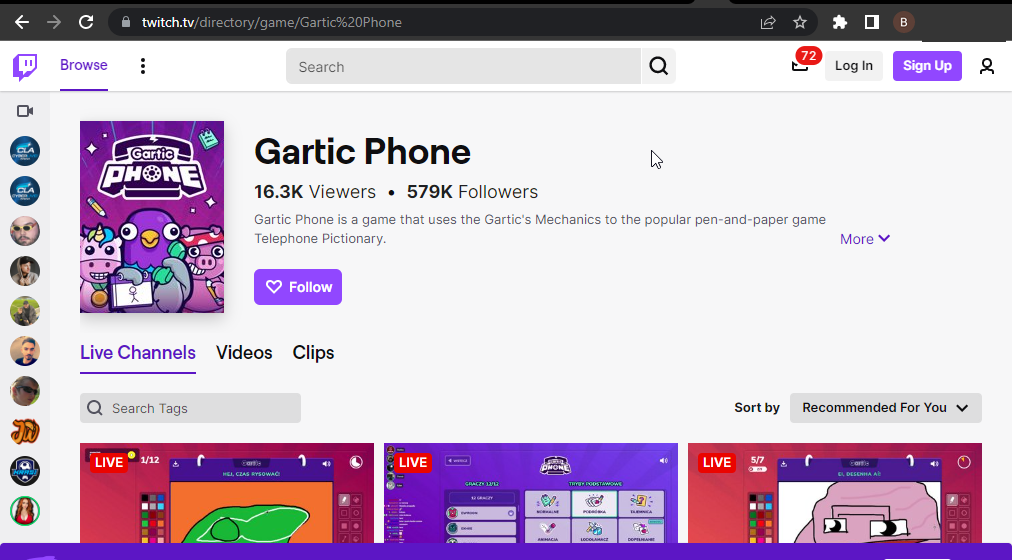Image resolution: width=1012 pixels, height=560 pixels.
Task: Click the camera icon atop the sidebar
Action: click(25, 112)
